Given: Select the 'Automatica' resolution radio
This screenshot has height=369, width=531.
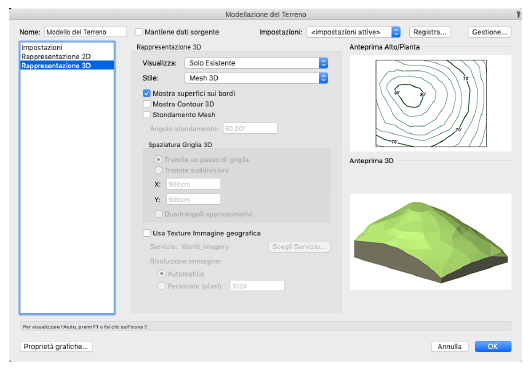Looking at the screenshot, I should 162,274.
